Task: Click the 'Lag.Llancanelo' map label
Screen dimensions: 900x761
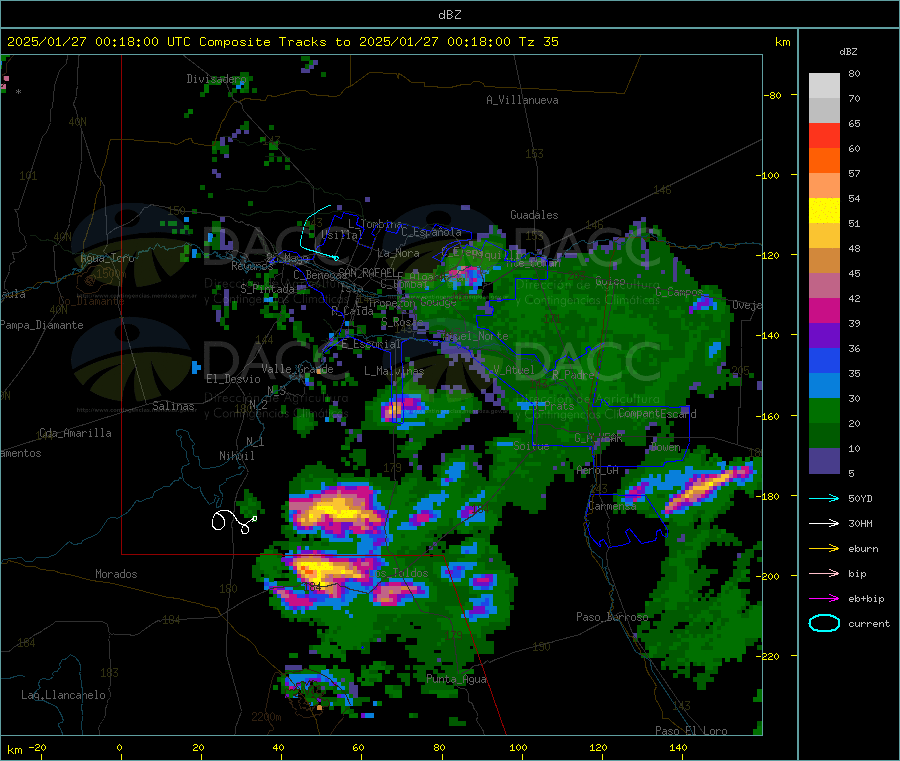Action: click(63, 695)
